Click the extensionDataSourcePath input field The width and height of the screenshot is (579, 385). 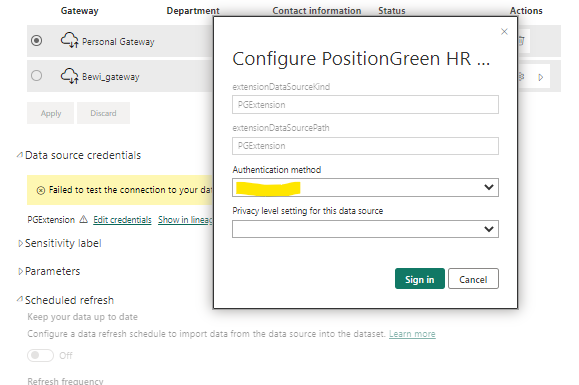pyautogui.click(x=365, y=146)
